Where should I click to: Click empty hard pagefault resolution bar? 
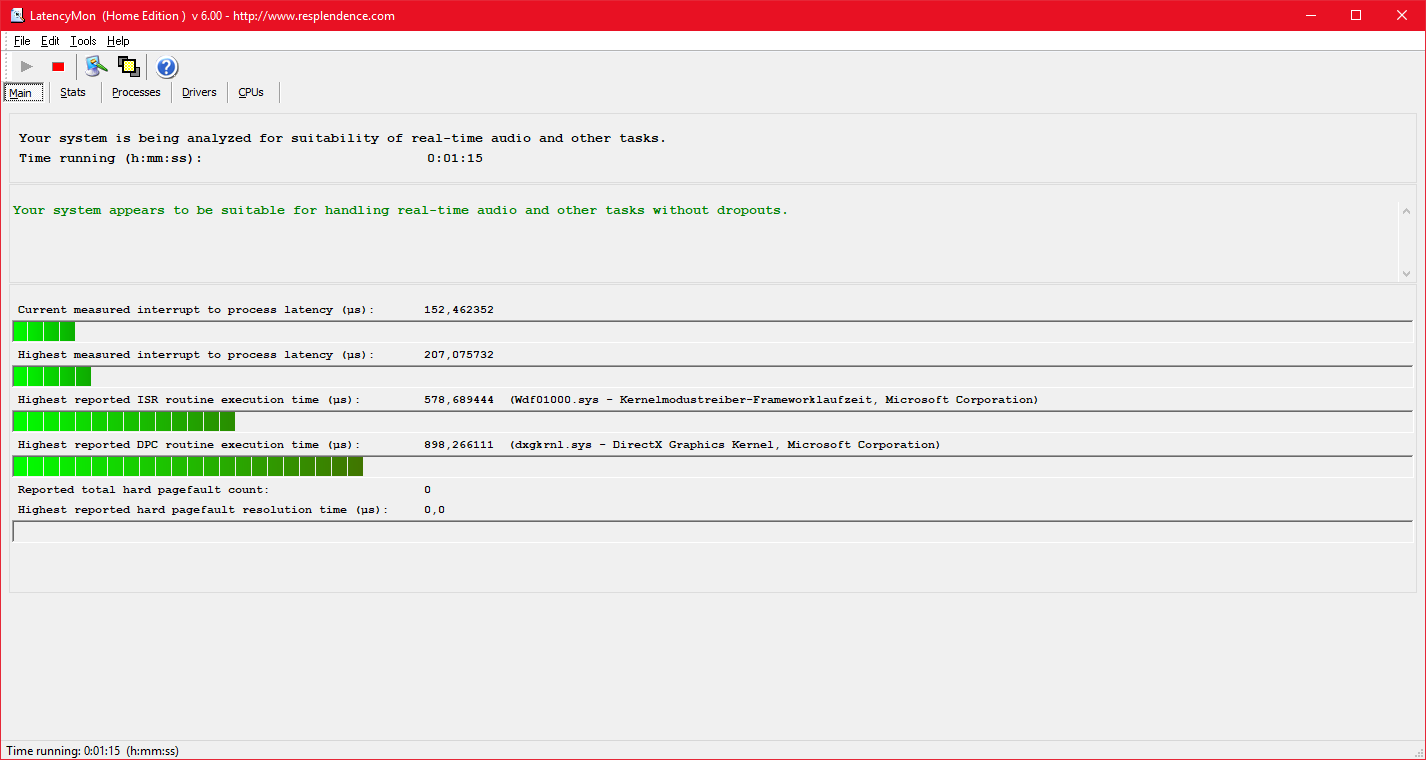pyautogui.click(x=713, y=531)
